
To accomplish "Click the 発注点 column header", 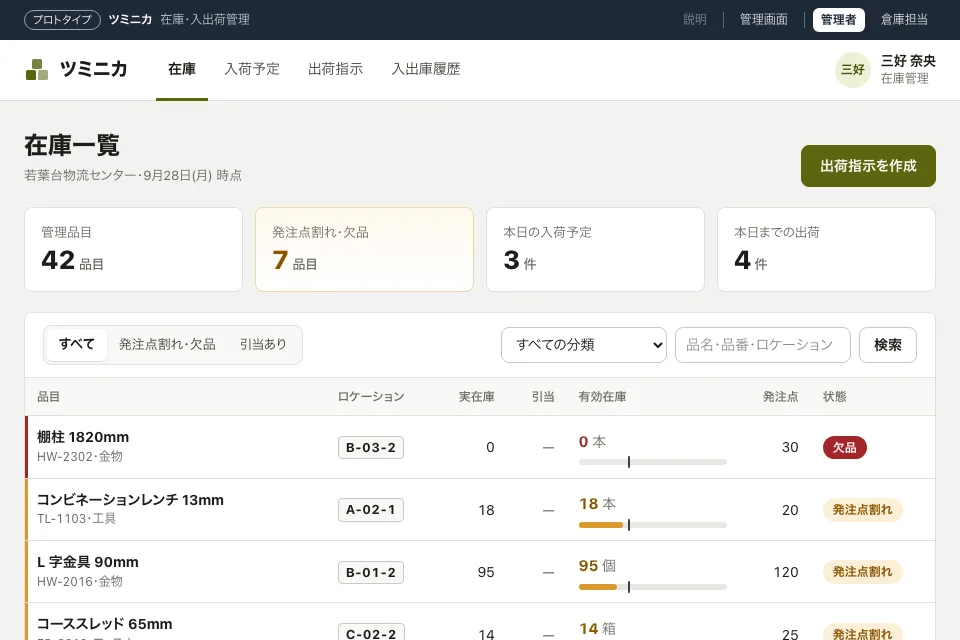I will [781, 397].
